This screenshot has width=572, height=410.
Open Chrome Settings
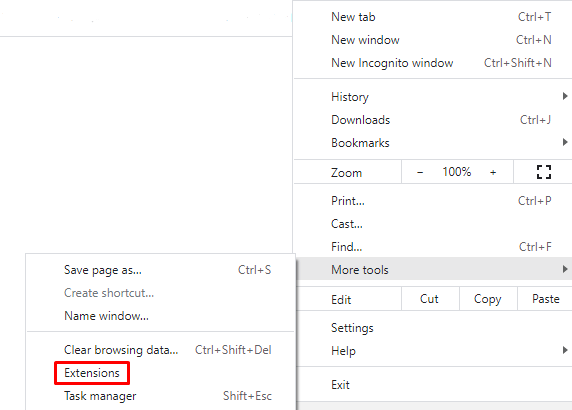(433, 328)
